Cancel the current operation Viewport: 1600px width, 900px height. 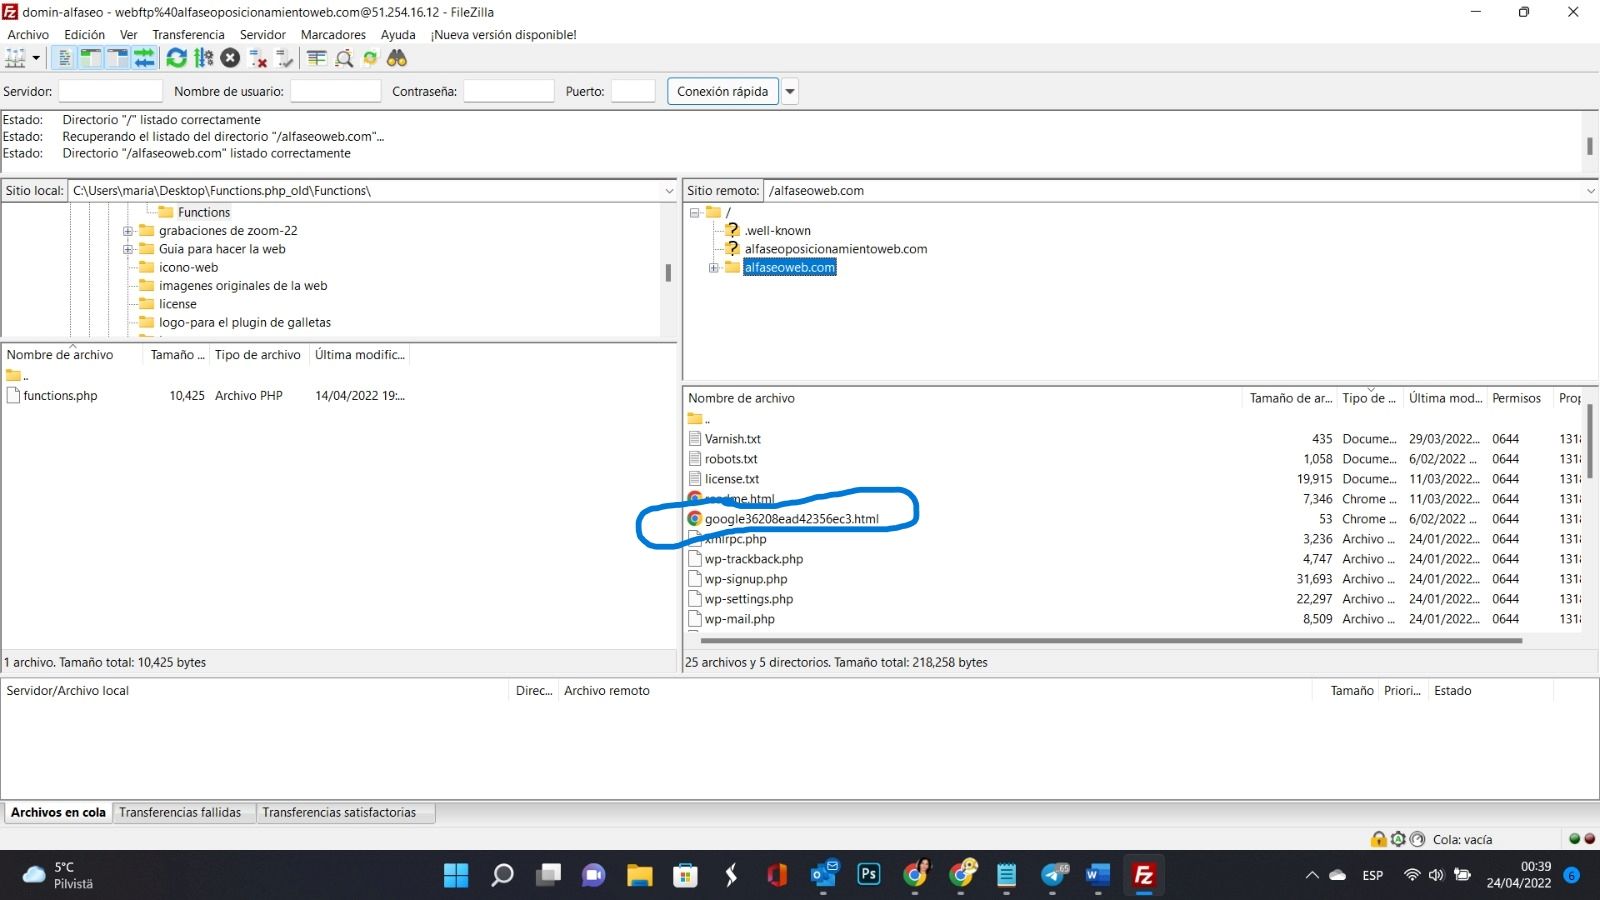[230, 58]
